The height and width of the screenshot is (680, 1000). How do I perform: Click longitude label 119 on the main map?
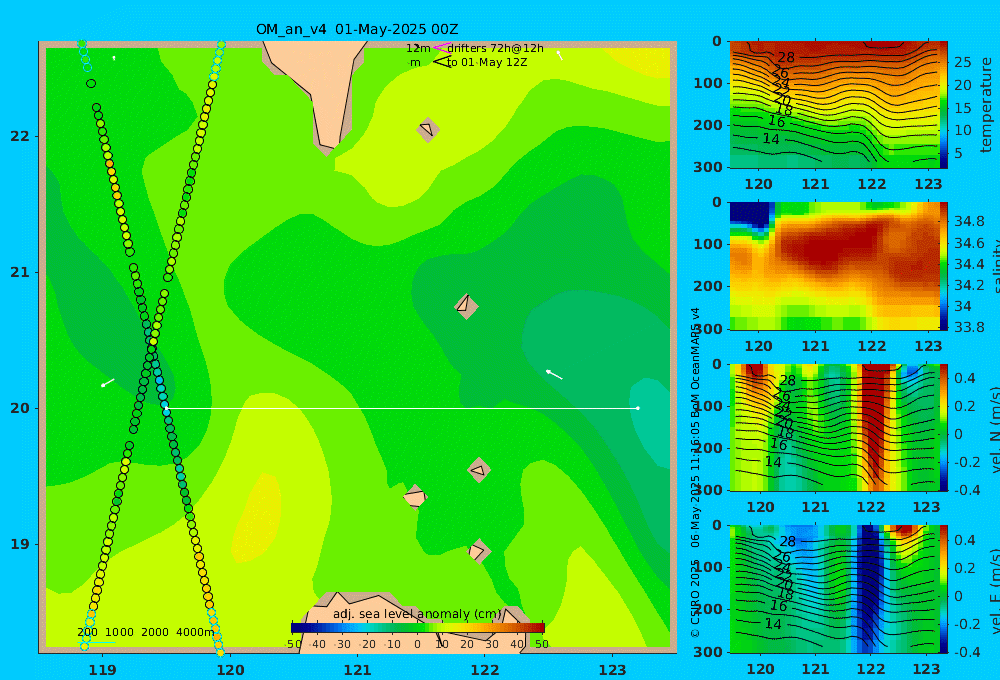(x=103, y=670)
